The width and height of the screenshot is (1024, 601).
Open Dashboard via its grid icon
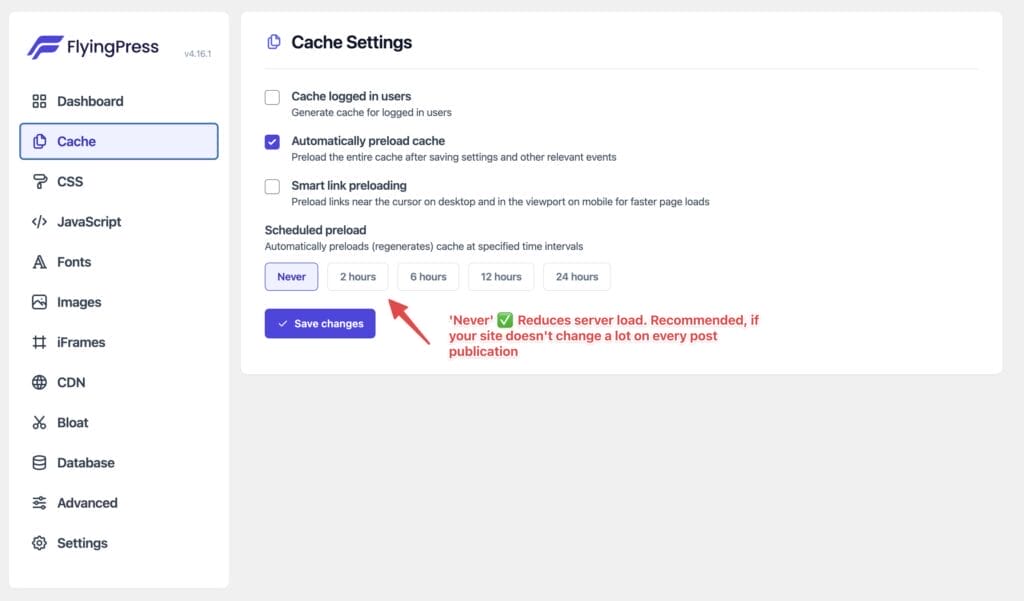(x=40, y=101)
